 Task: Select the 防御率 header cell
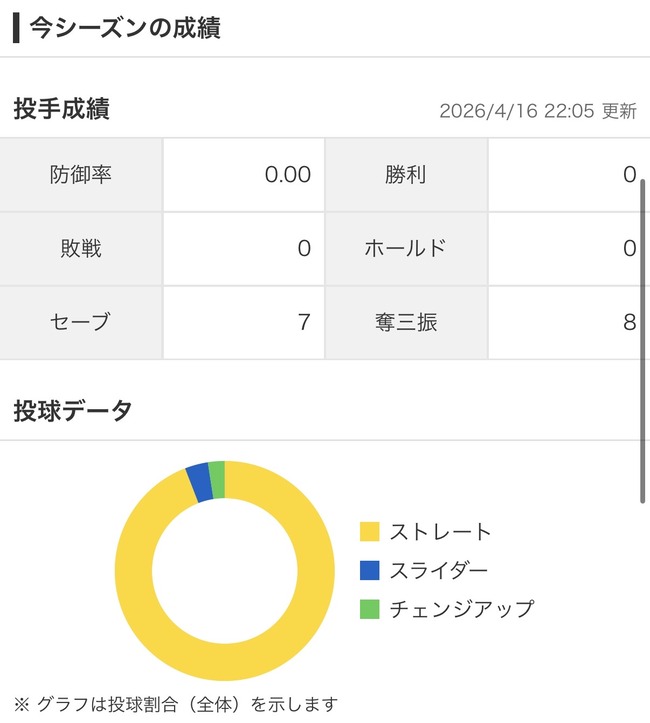pyautogui.click(x=81, y=175)
